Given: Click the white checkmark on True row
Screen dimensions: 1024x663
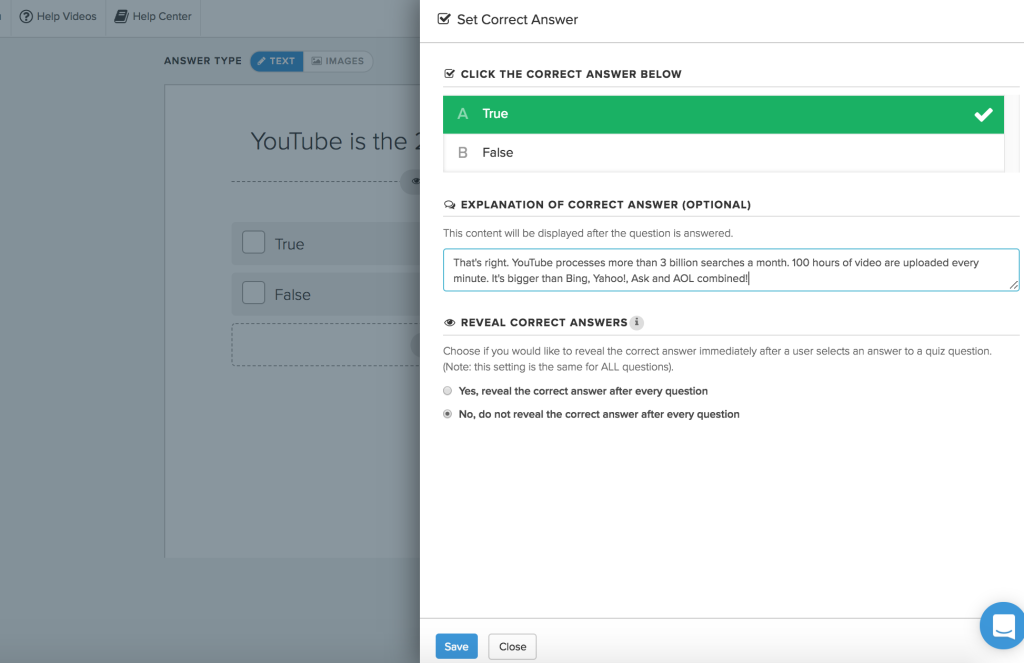Looking at the screenshot, I should point(983,114).
